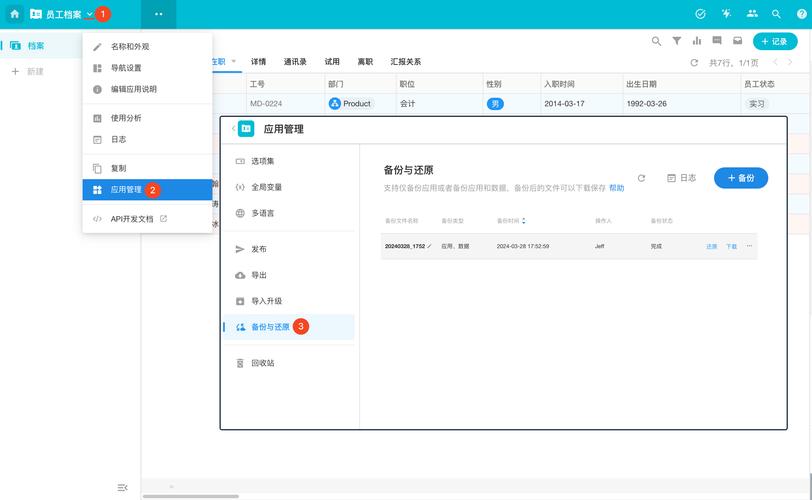The image size is (812, 500).
Task: Click the lightning workflow icon in the header
Action: click(x=726, y=14)
